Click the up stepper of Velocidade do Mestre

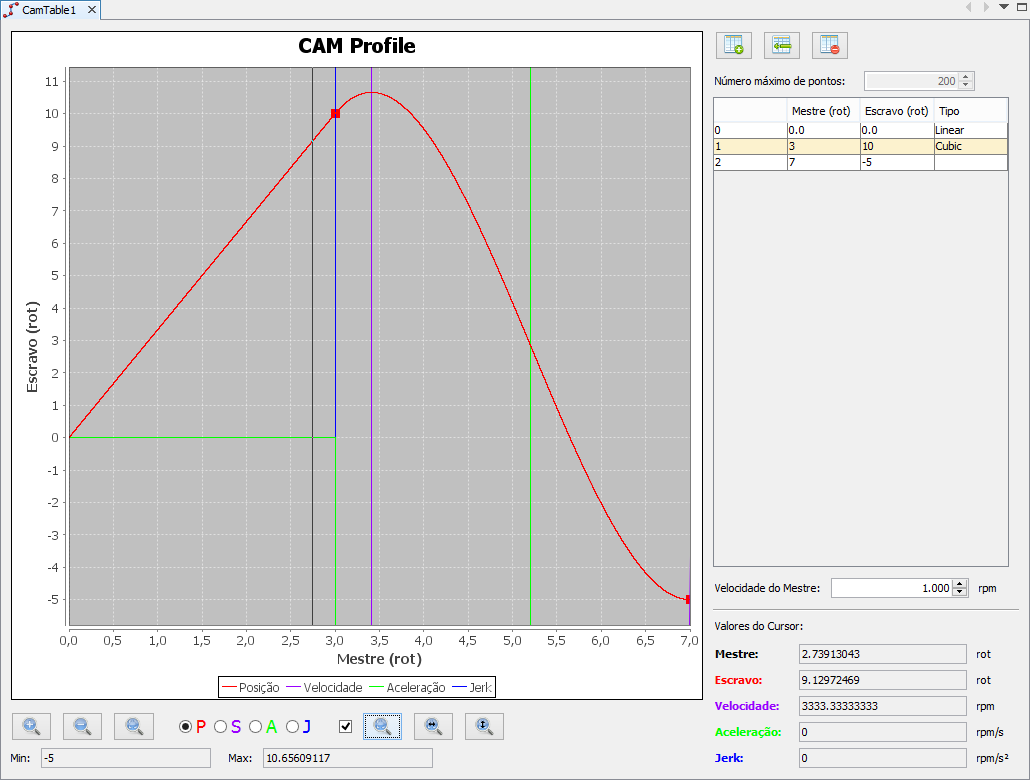[957, 582]
